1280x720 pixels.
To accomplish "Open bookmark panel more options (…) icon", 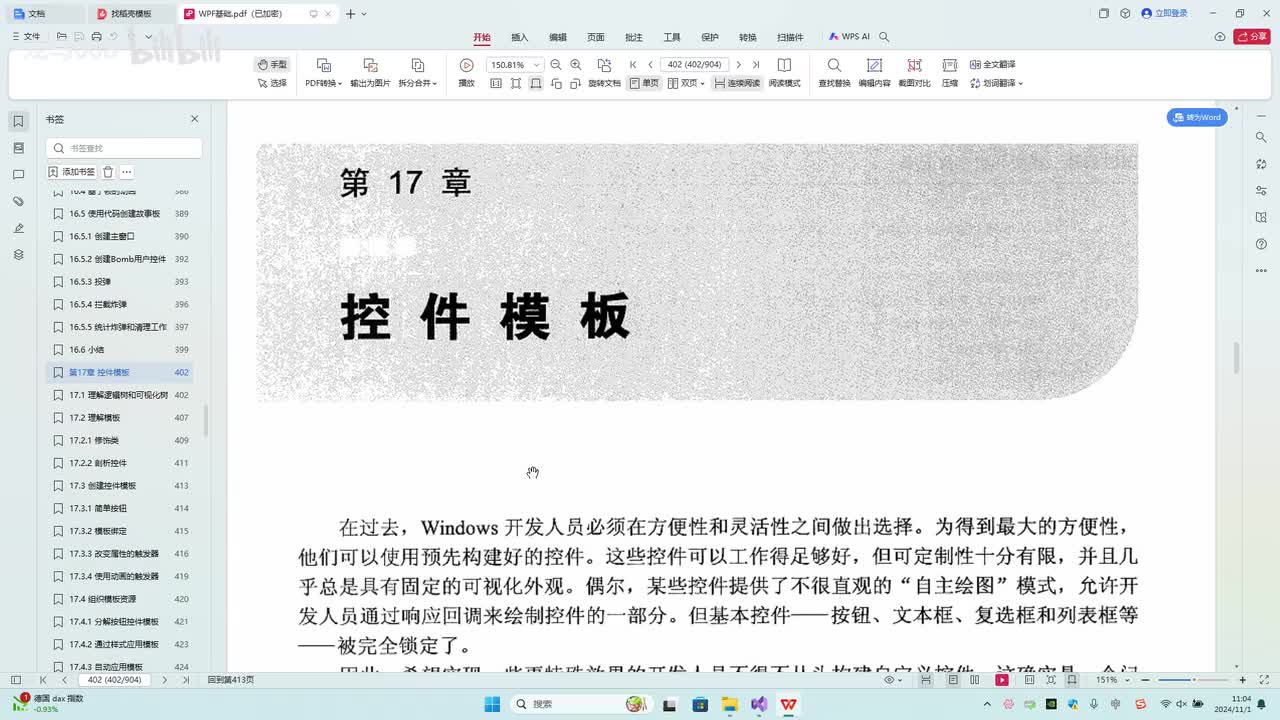I will [x=126, y=172].
